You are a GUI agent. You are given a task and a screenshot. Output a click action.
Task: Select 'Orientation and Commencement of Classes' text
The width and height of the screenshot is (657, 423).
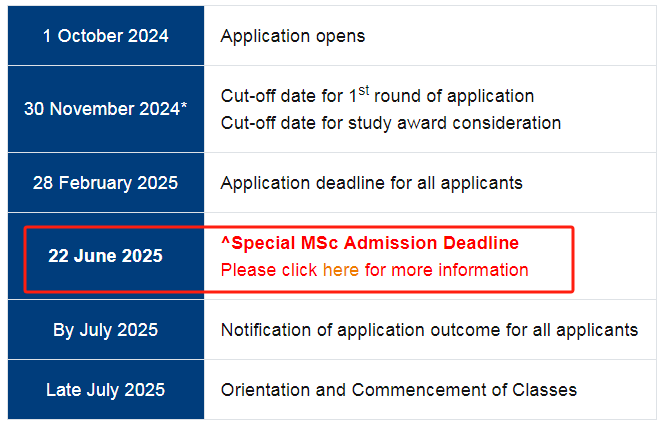click(x=398, y=390)
